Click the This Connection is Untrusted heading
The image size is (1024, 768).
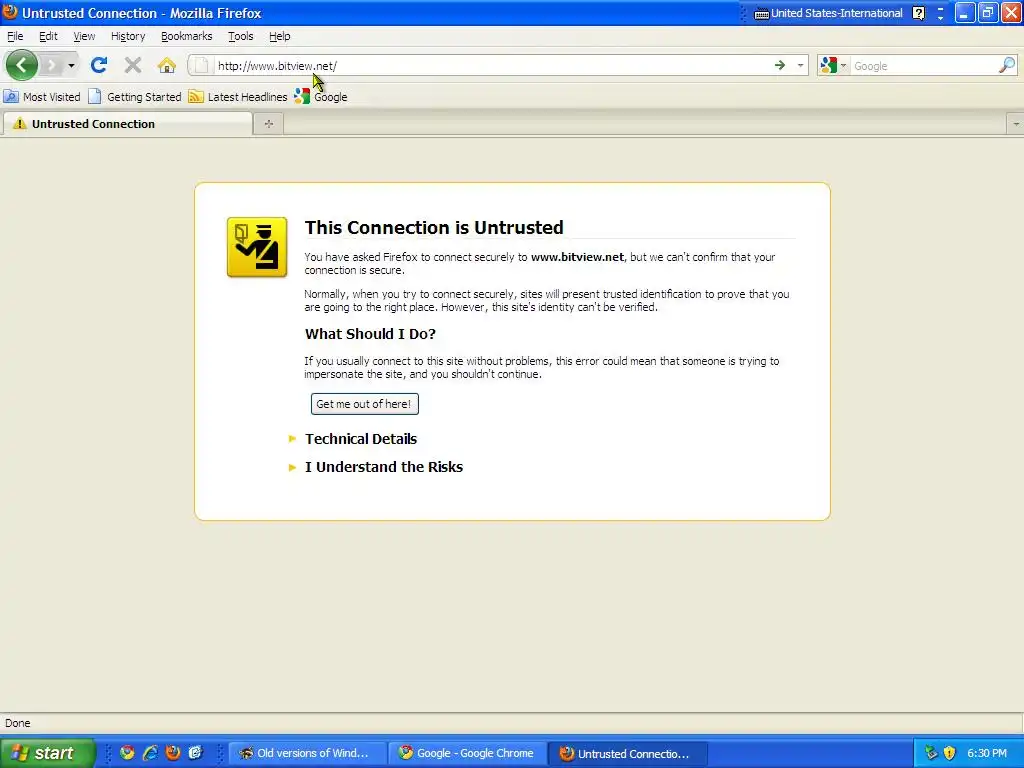click(434, 227)
